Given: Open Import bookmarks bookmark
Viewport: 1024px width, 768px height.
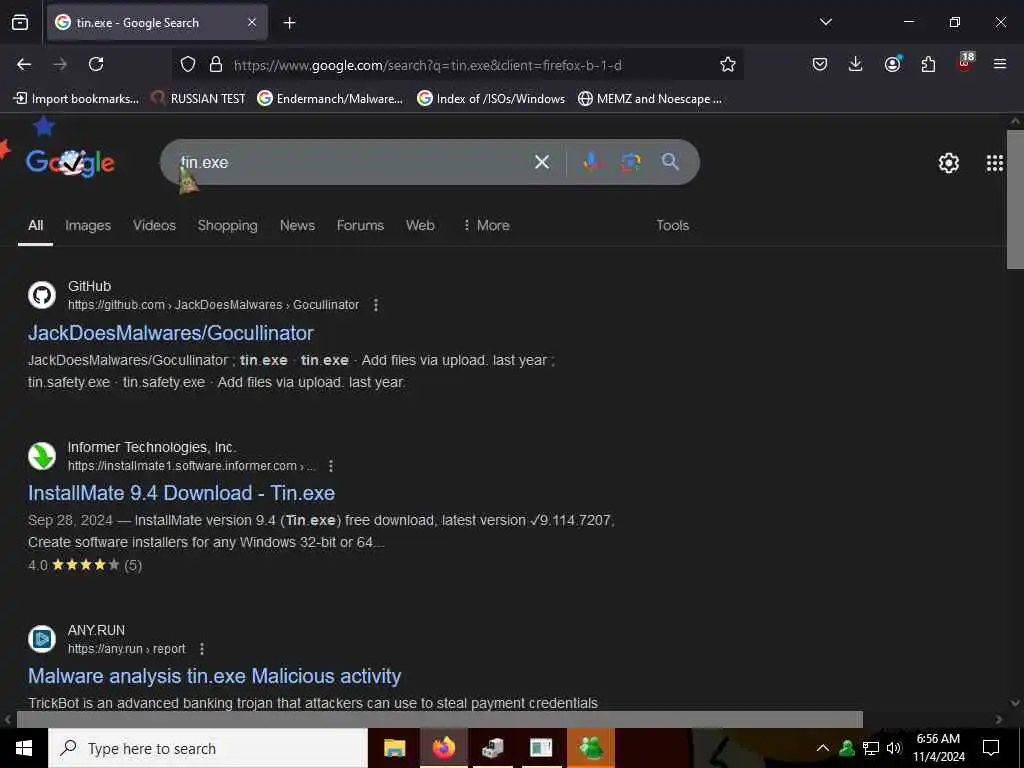Looking at the screenshot, I should coord(76,99).
